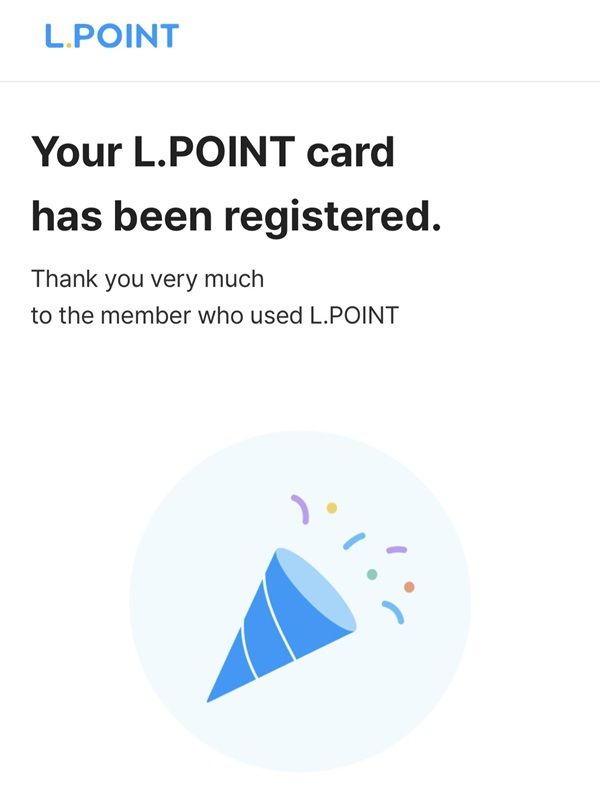Click the letter L in the header logo
The width and height of the screenshot is (600, 800).
click(x=54, y=36)
